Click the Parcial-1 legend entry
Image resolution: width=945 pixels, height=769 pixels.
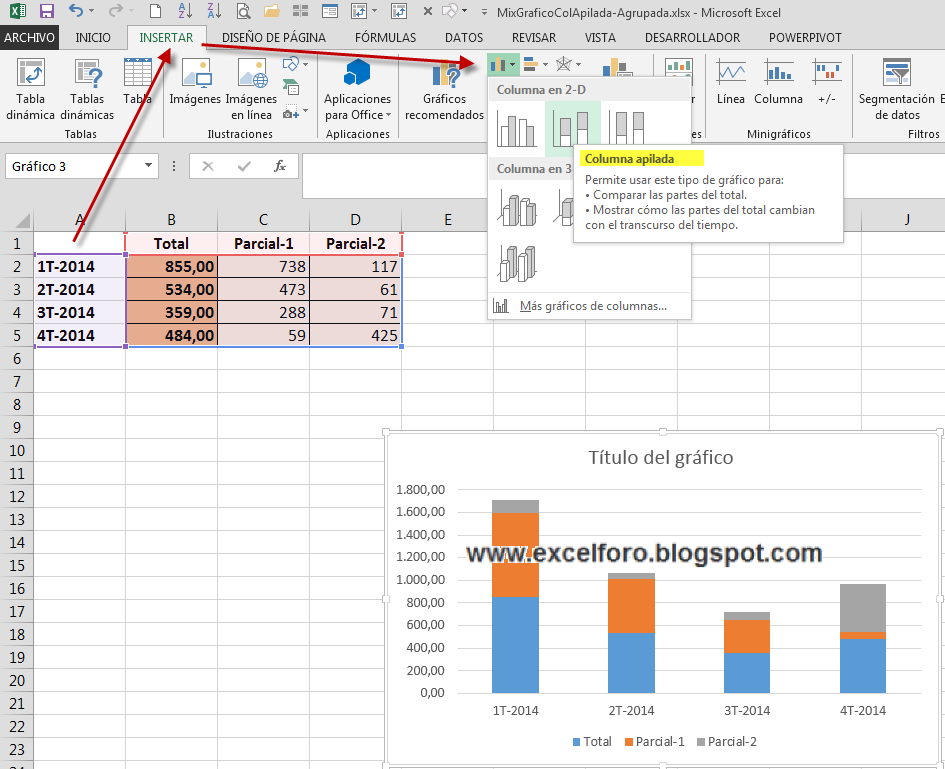click(655, 741)
